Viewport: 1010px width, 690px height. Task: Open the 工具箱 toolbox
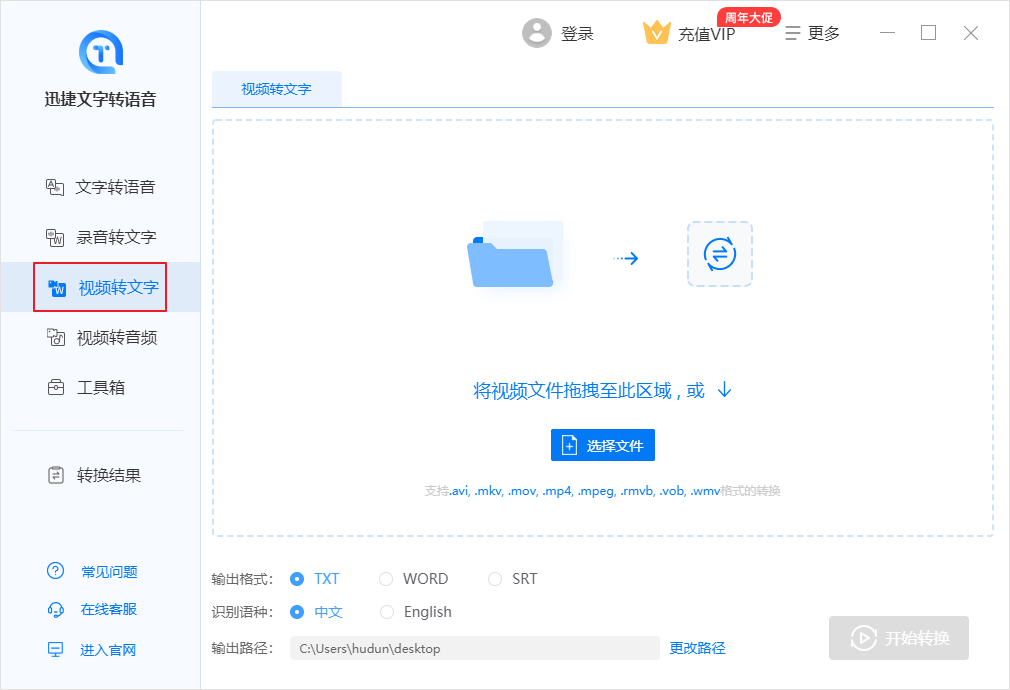(100, 387)
